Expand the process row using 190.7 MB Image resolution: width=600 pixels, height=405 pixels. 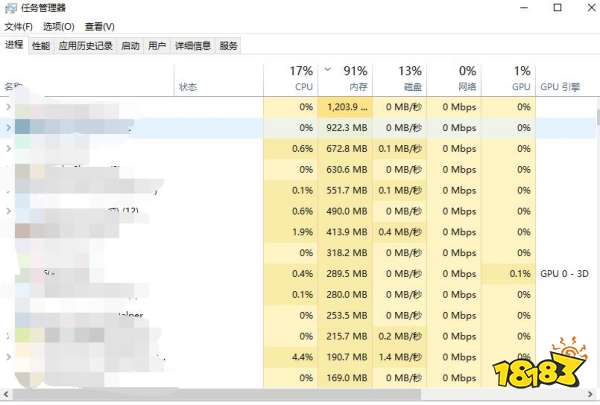[8, 357]
